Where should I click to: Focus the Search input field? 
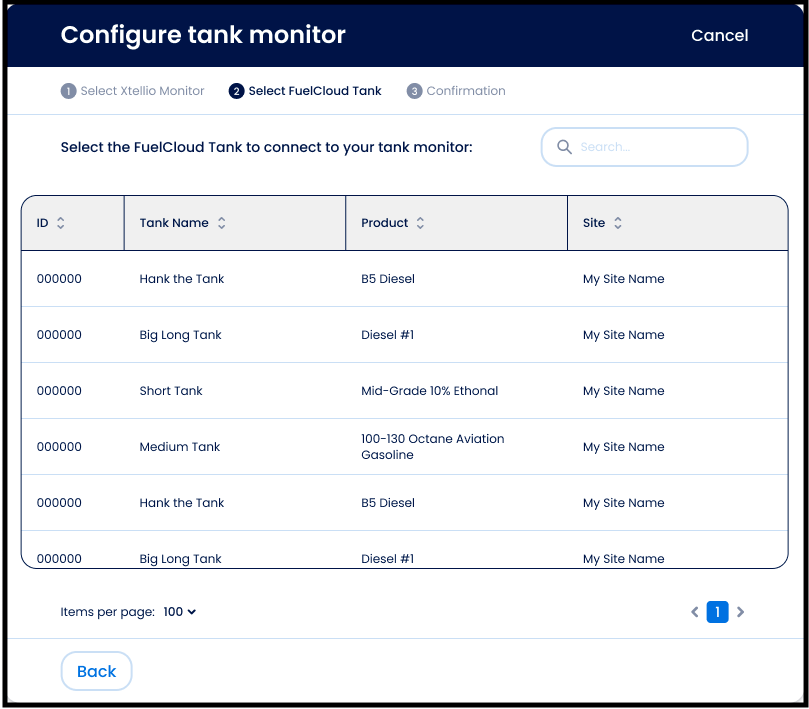pyautogui.click(x=655, y=147)
